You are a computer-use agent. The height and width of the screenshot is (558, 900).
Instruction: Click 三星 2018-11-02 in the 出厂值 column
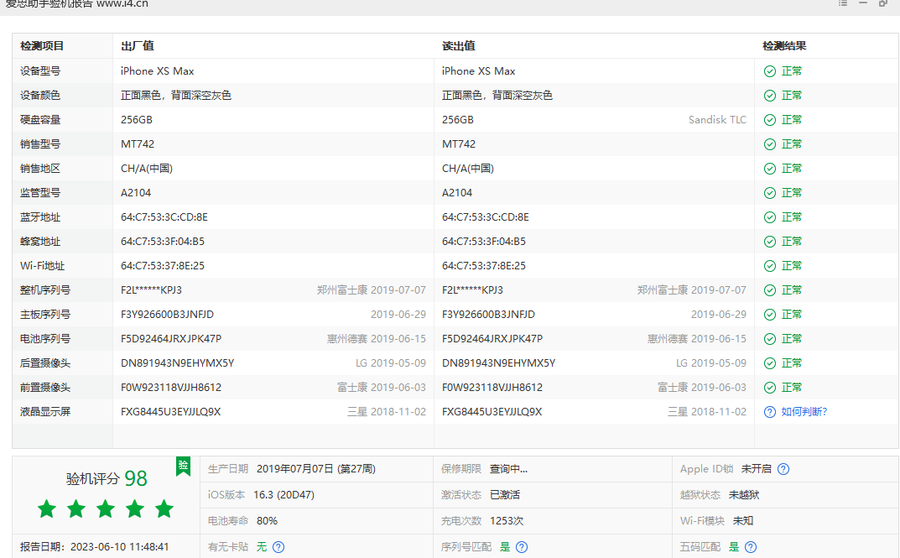tap(386, 412)
